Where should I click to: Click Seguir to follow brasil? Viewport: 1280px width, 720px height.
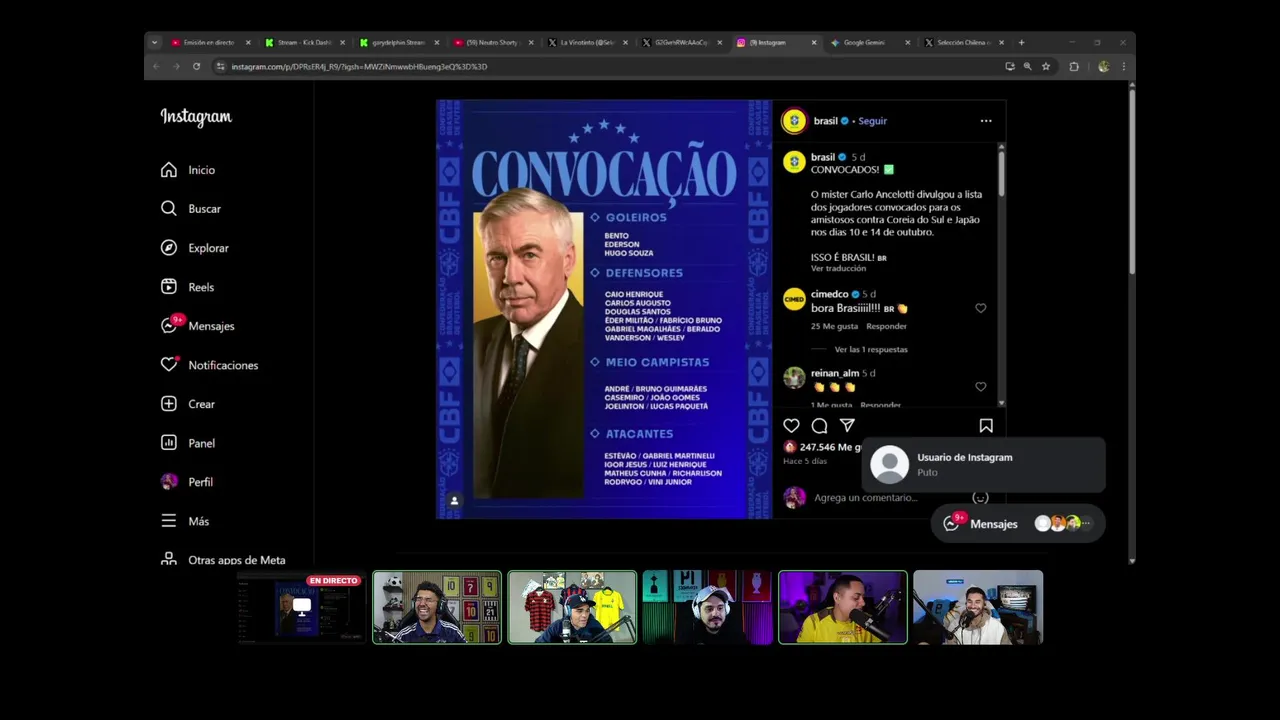point(872,121)
